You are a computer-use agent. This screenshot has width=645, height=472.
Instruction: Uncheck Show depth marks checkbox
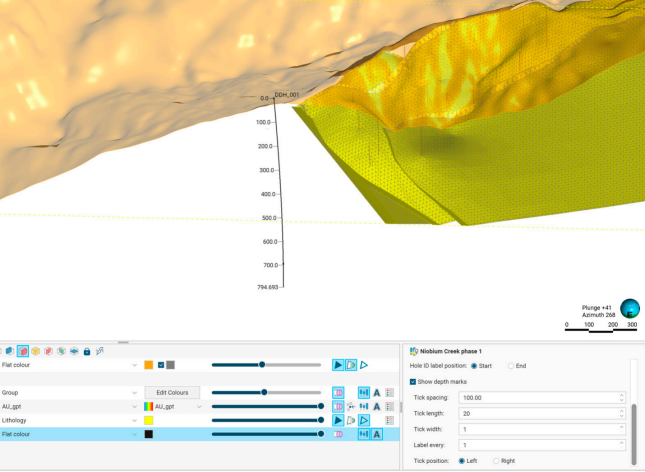tap(413, 382)
